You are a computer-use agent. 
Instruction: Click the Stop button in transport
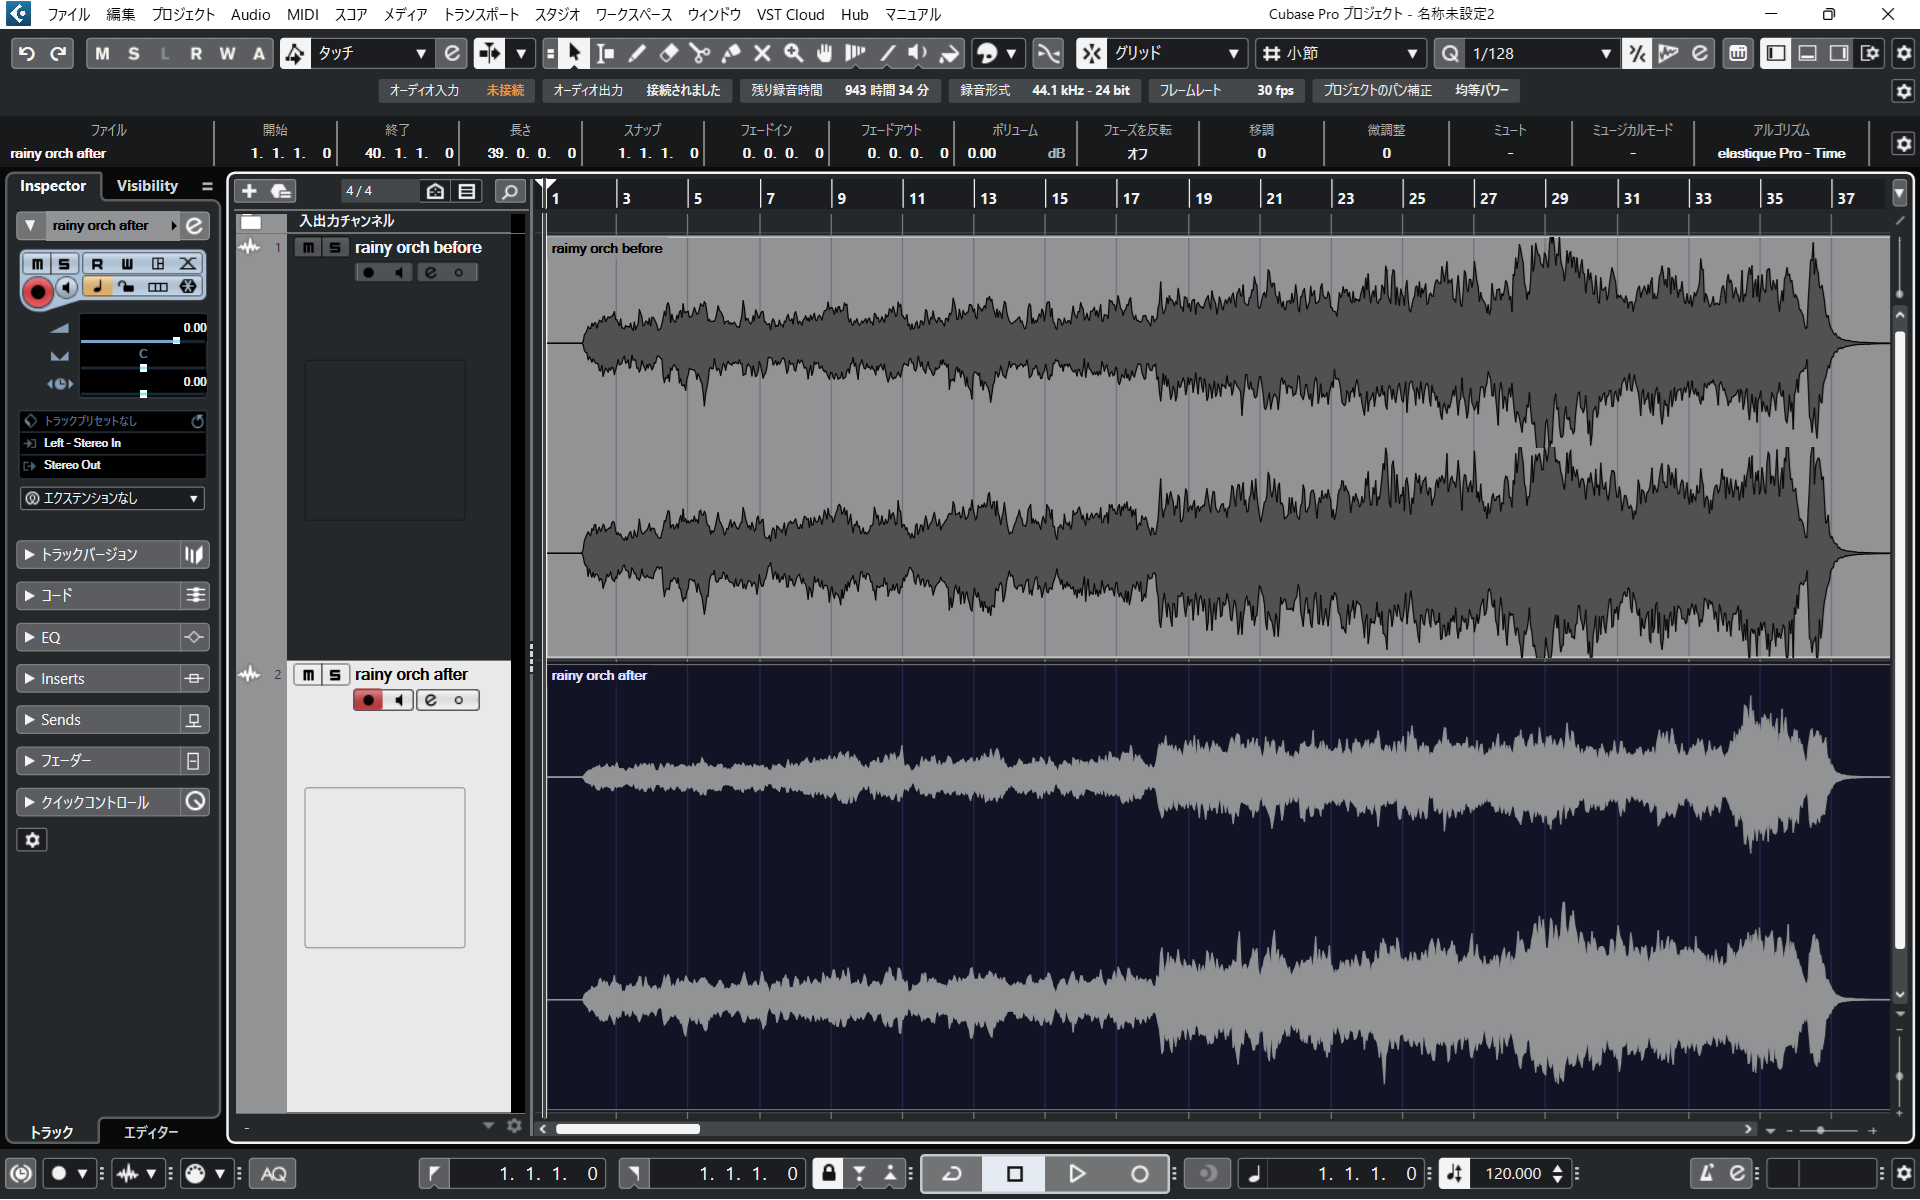click(1014, 1173)
